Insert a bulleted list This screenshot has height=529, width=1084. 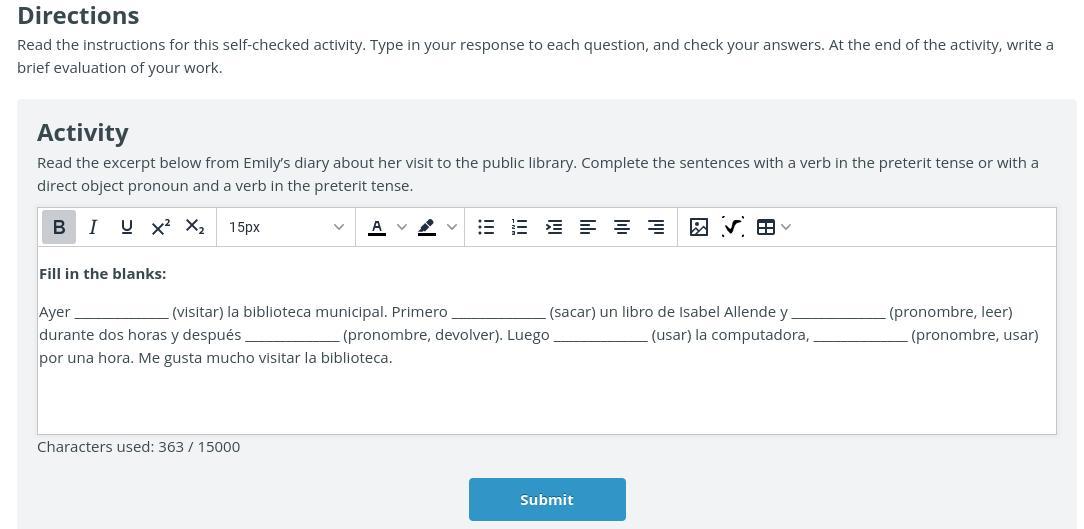tap(486, 227)
